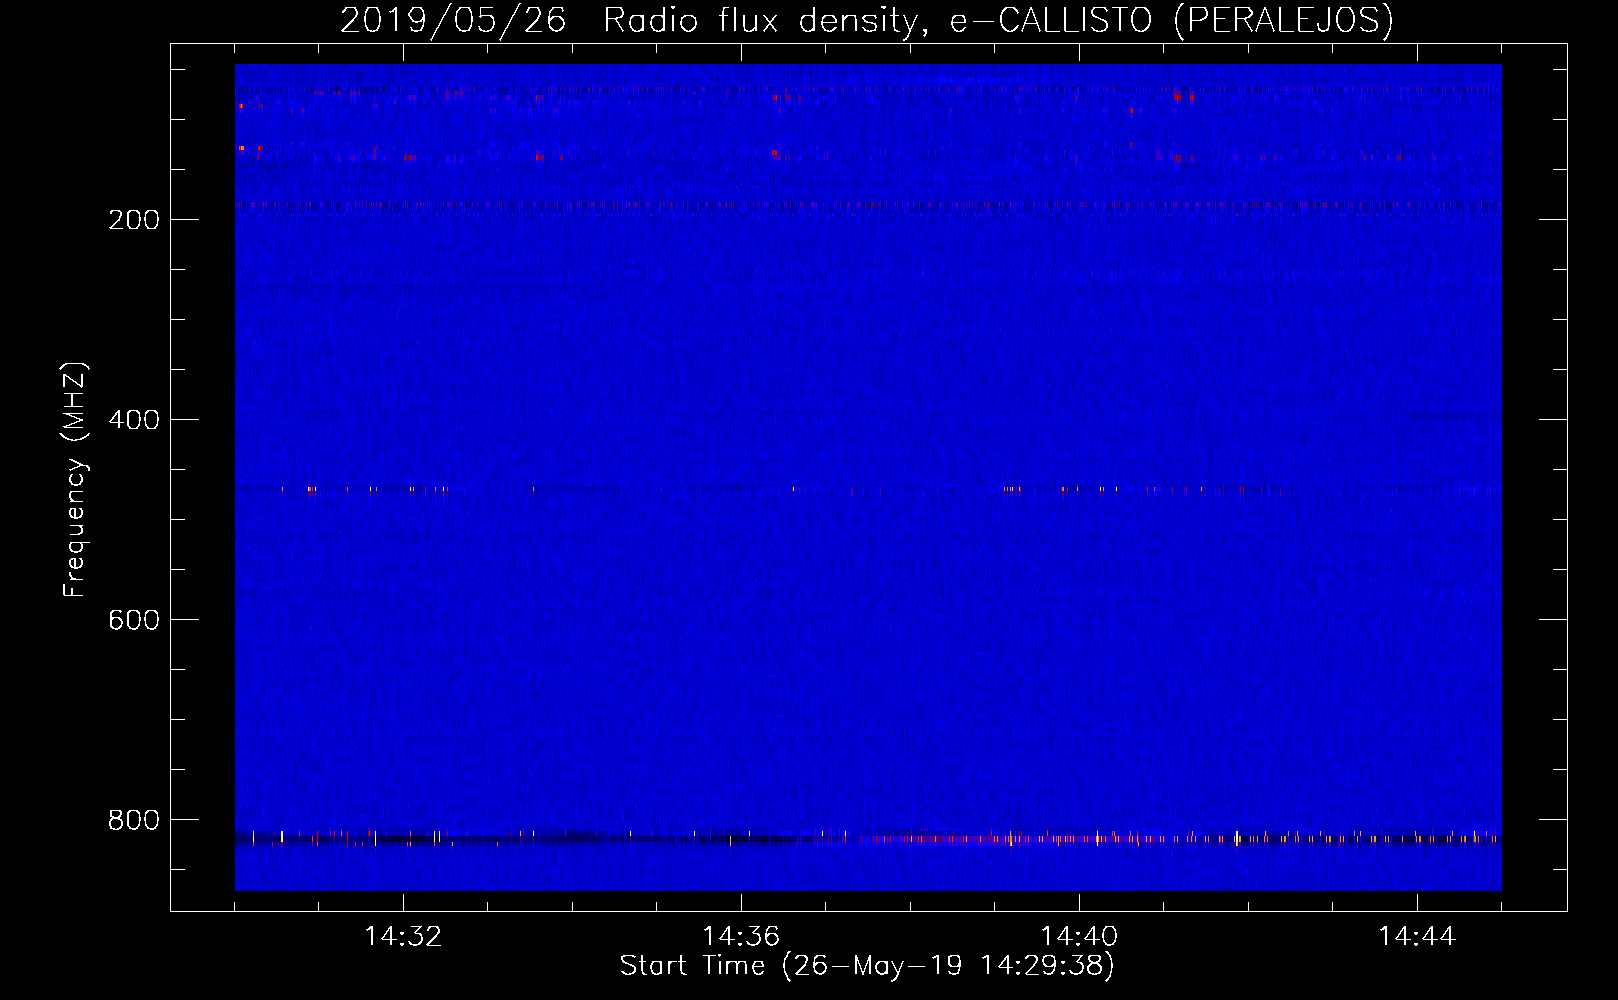Click the 14:44 time tick label
Screen dimensions: 1618x1000
click(x=1417, y=936)
